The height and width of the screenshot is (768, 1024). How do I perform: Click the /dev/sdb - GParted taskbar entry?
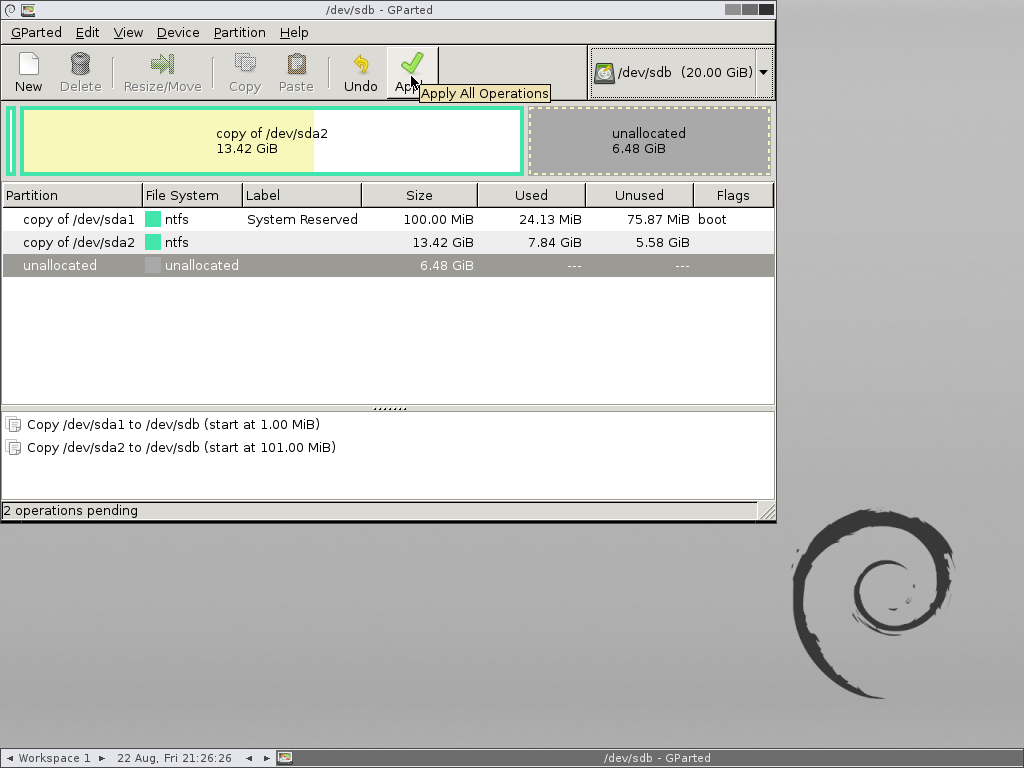[x=657, y=758]
